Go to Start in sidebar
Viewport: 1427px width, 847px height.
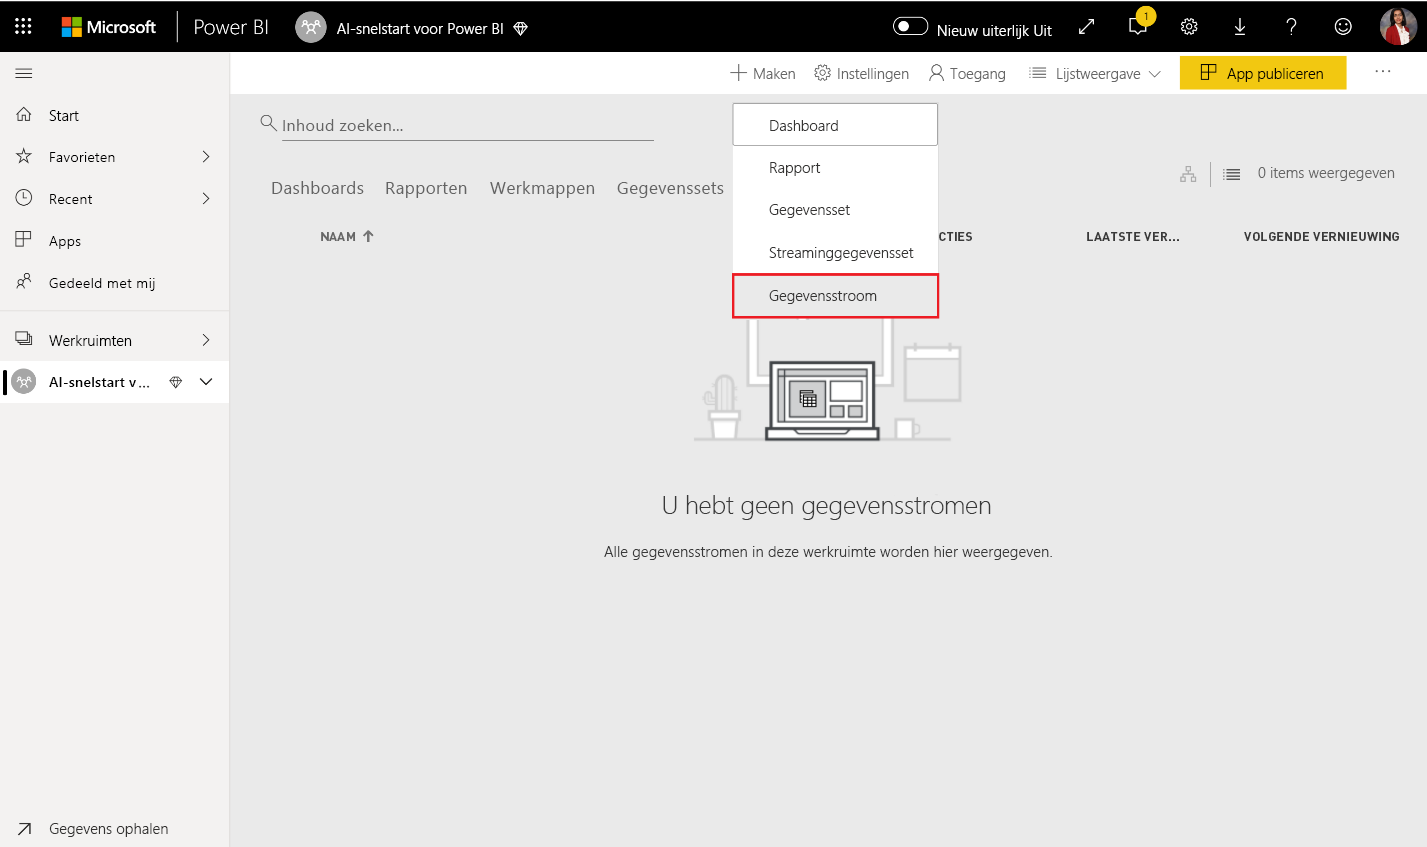point(114,116)
